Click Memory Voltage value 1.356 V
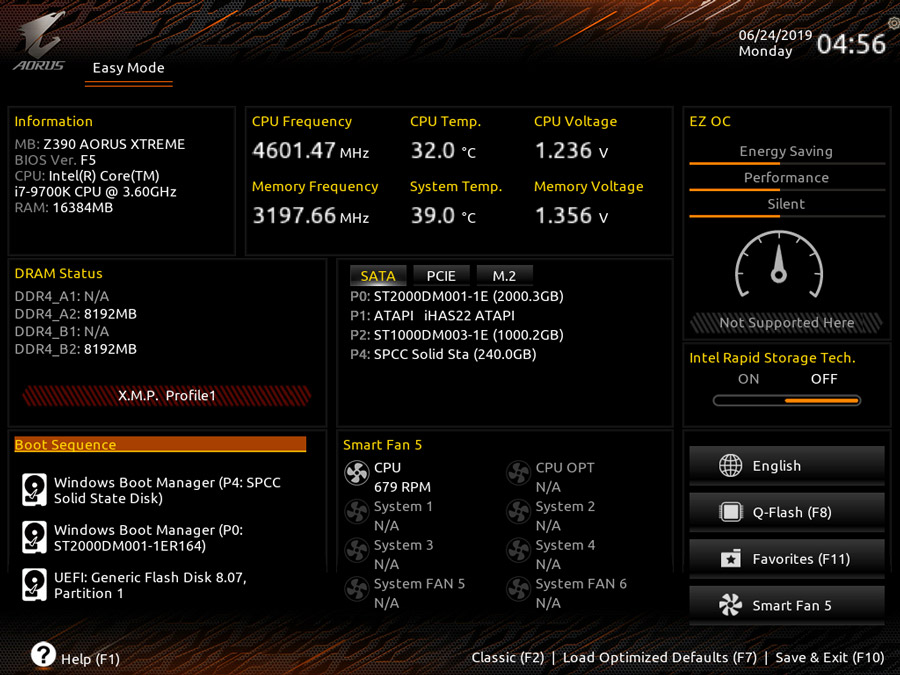Viewport: 900px width, 675px height. click(571, 216)
